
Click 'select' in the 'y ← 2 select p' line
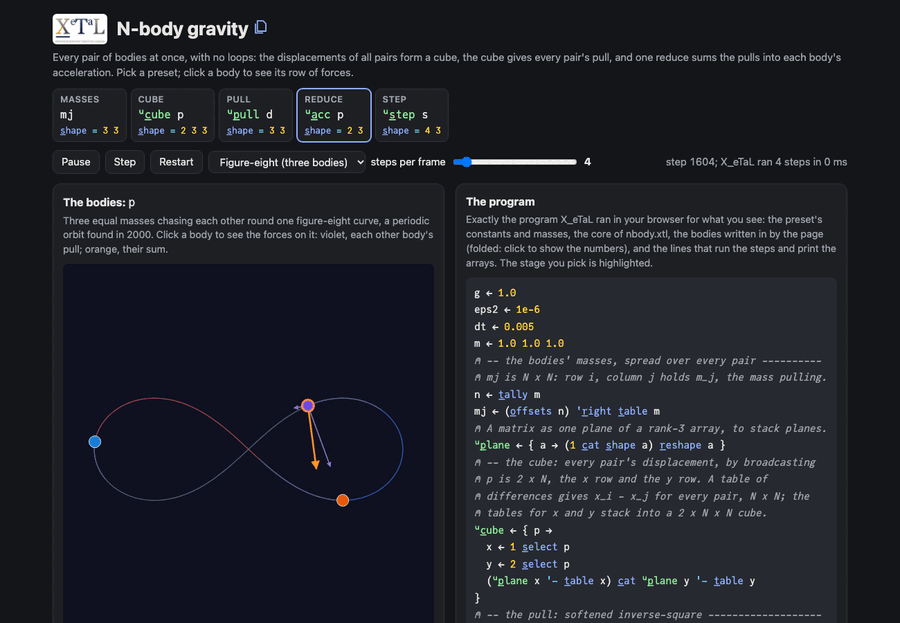[540, 564]
